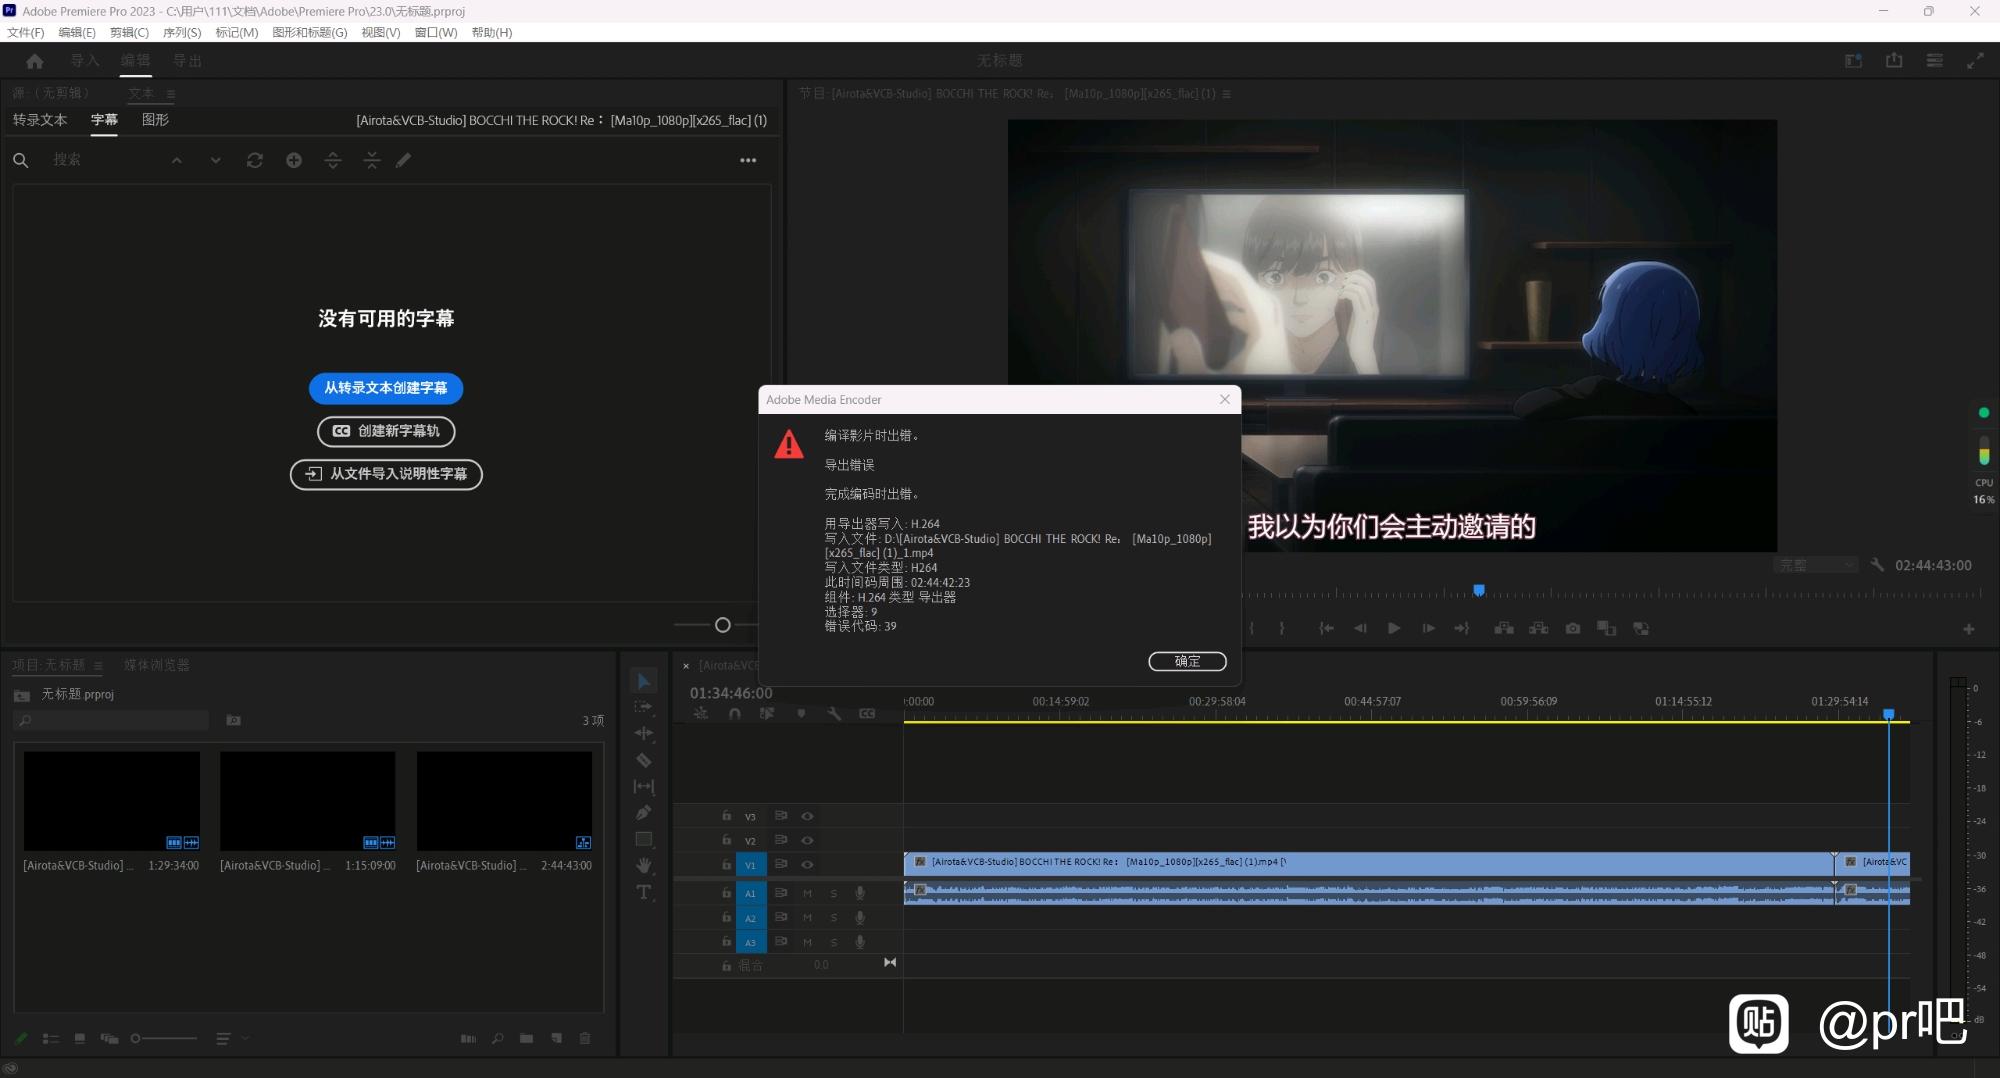The height and width of the screenshot is (1078, 2000).
Task: Toggle V2 track output eye
Action: [807, 840]
